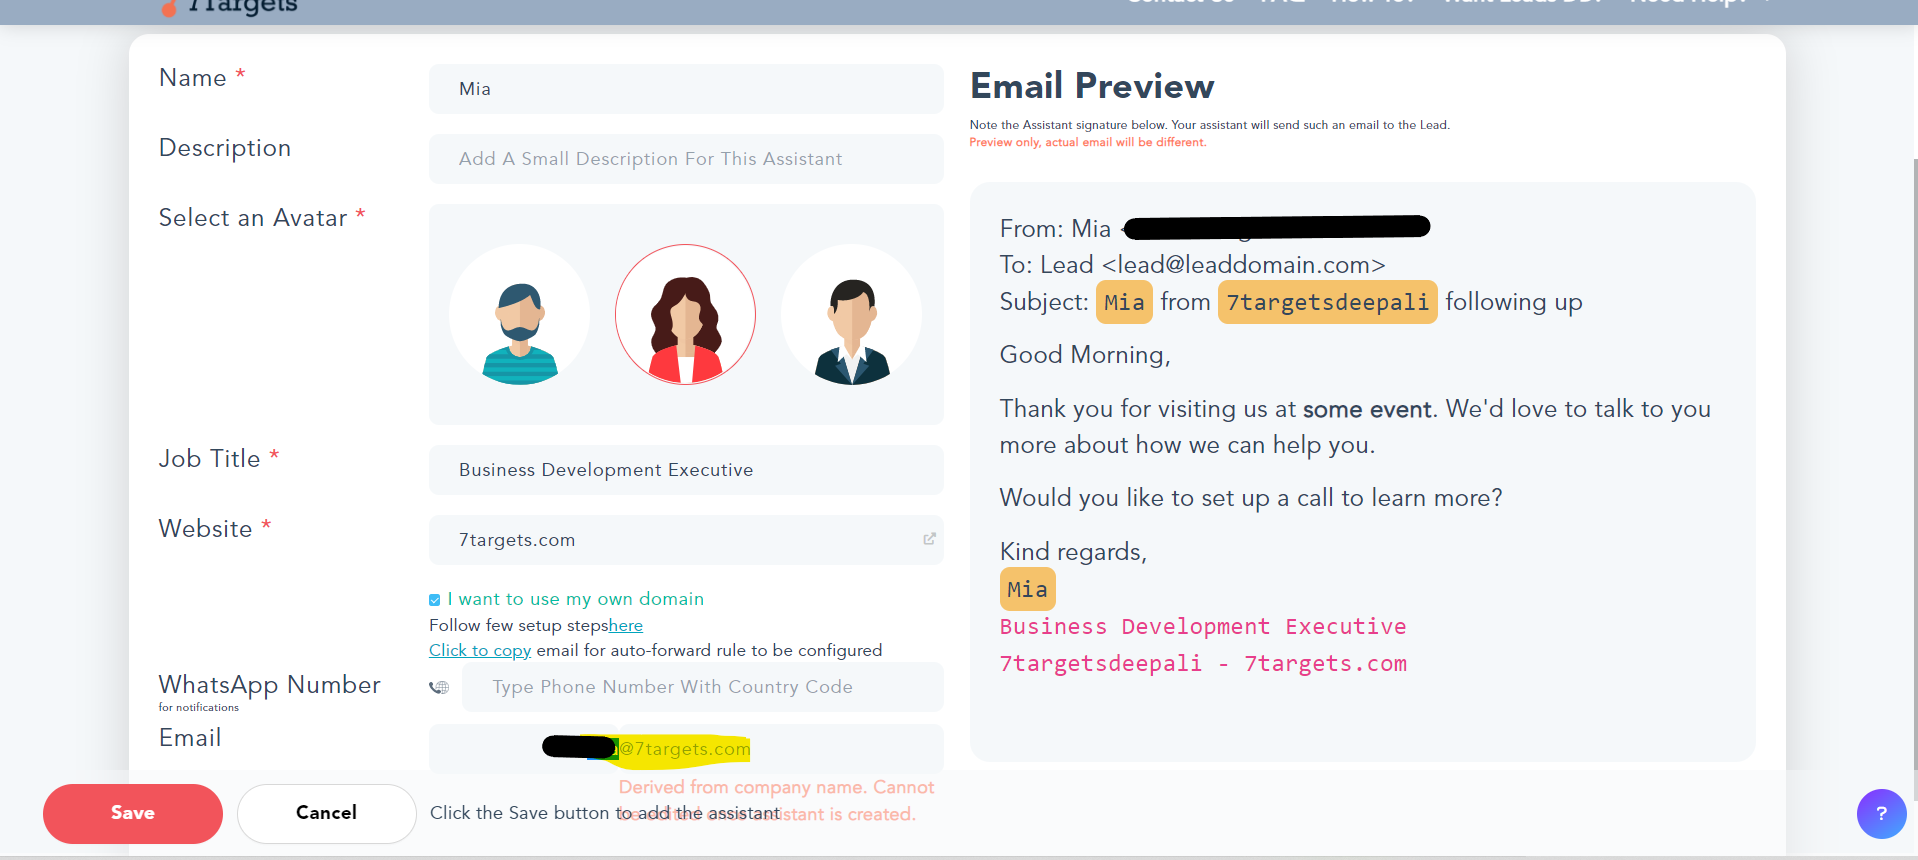Screen dimensions: 1918x860
Task: Click the 'Click to copy' email link
Action: tap(480, 650)
